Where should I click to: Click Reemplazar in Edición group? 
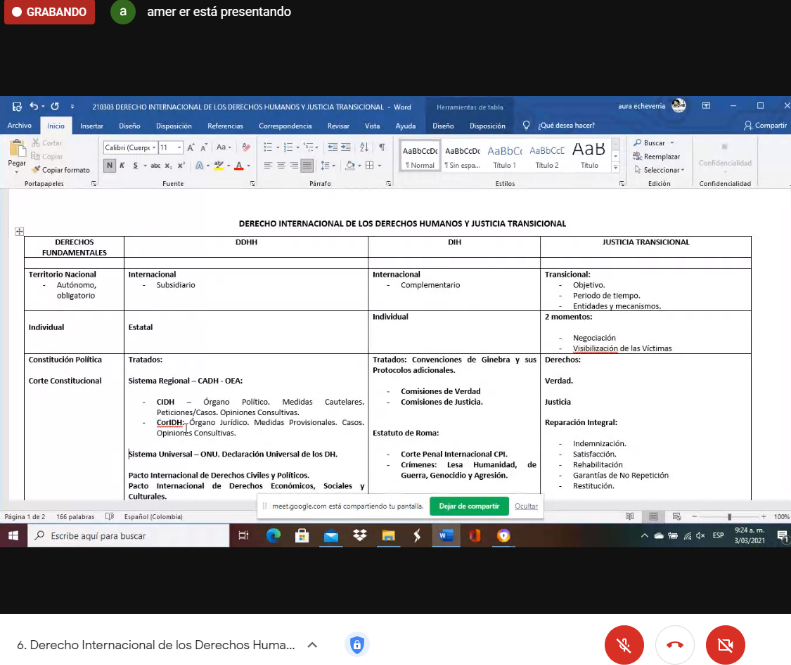pyautogui.click(x=657, y=156)
